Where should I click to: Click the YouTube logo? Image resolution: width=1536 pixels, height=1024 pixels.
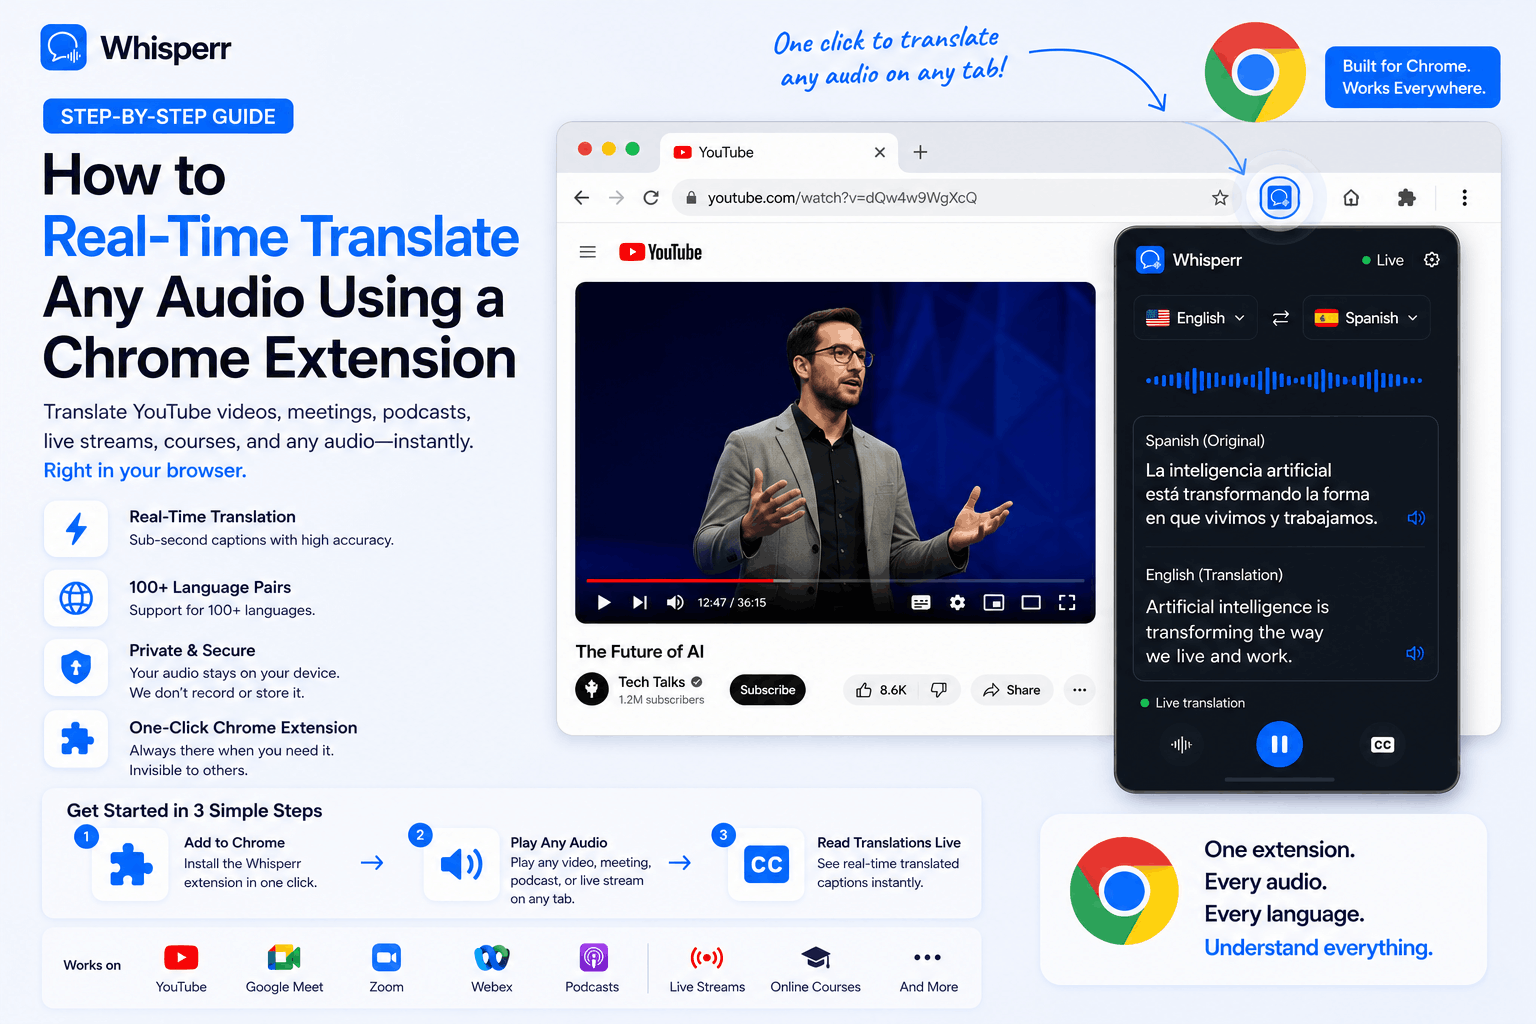(660, 252)
